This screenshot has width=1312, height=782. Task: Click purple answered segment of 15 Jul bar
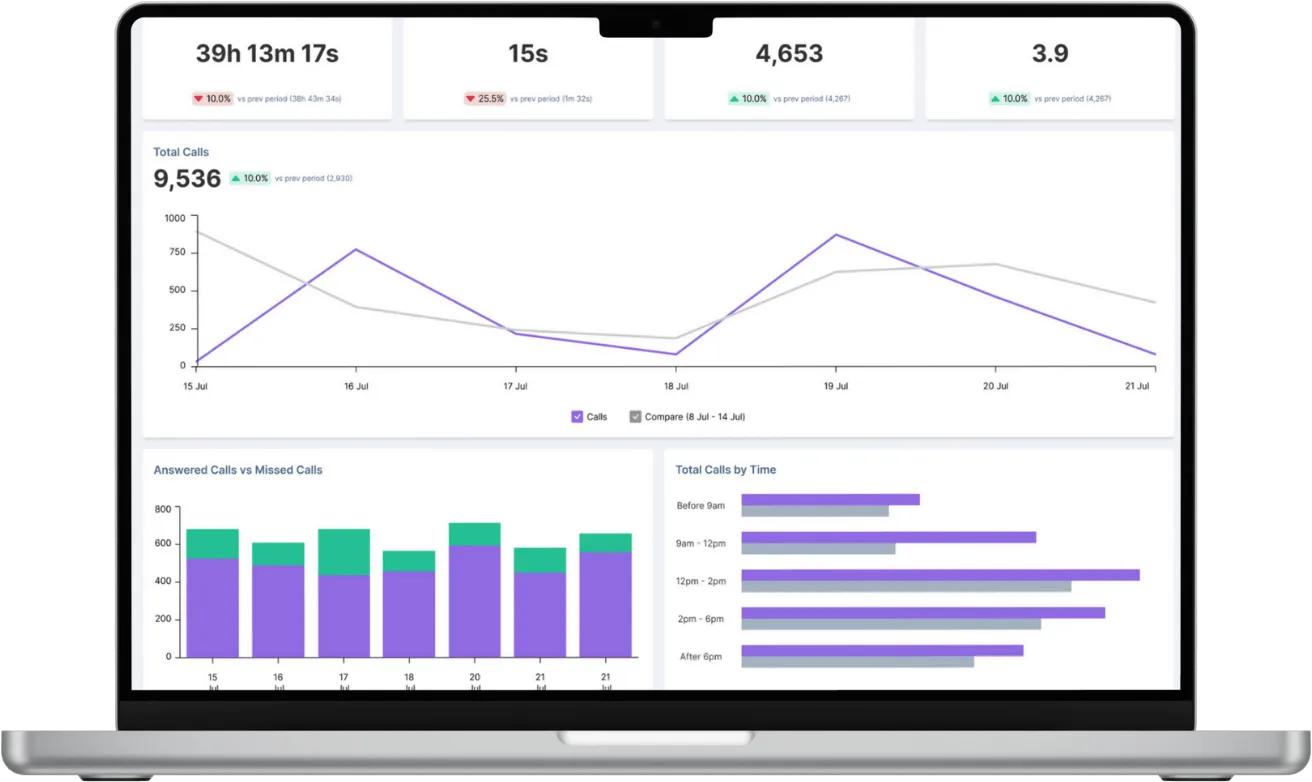212,607
